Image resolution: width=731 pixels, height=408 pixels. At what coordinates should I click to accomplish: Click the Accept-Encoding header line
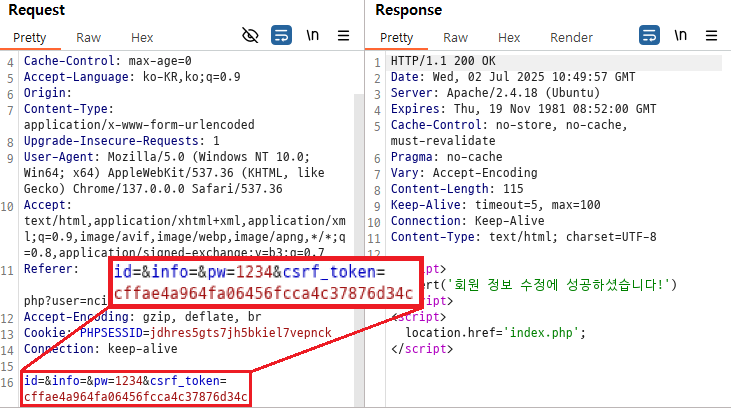[x=143, y=317]
